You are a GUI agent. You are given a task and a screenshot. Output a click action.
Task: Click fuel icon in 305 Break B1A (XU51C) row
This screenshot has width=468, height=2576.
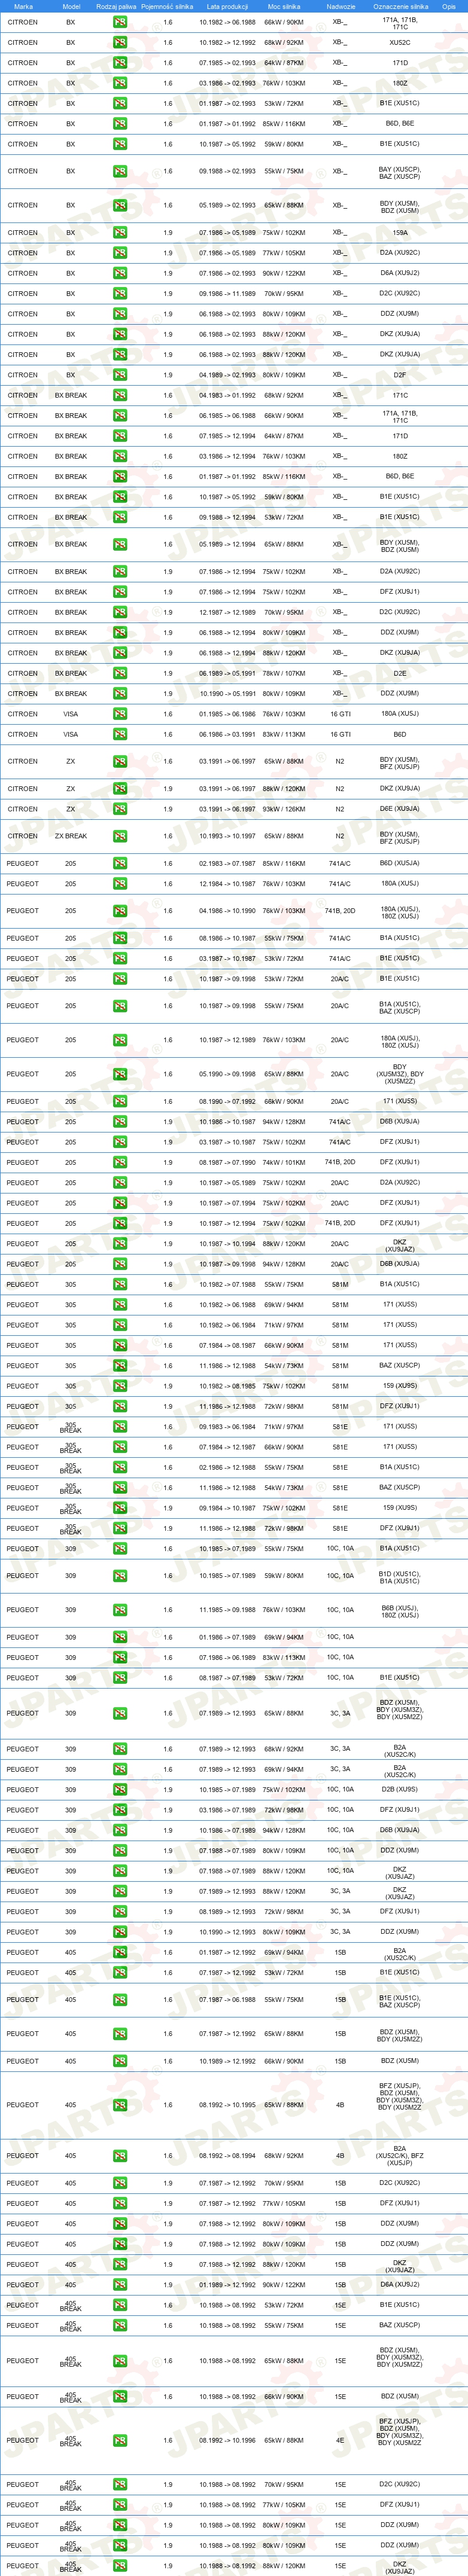point(120,1468)
